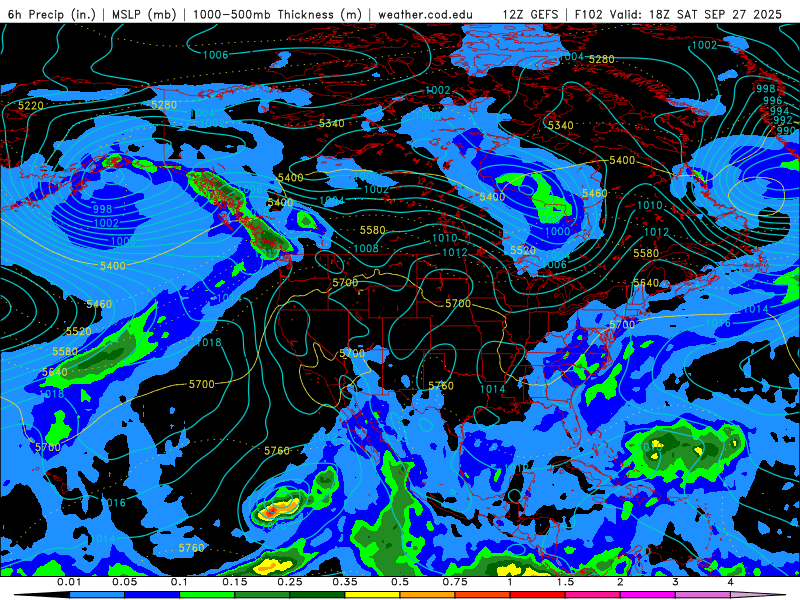Click the dark blue 0.05 precipitation swatch
Viewport: 800px width, 600px height.
tap(152, 595)
